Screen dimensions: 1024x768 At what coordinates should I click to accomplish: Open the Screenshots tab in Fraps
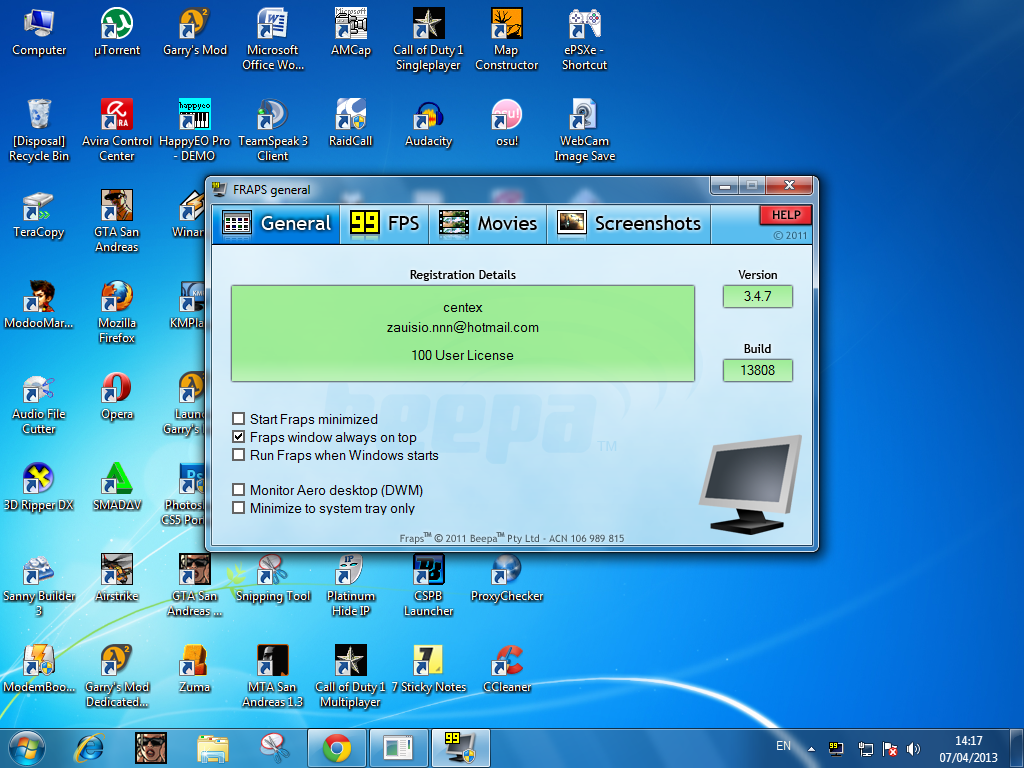click(628, 223)
